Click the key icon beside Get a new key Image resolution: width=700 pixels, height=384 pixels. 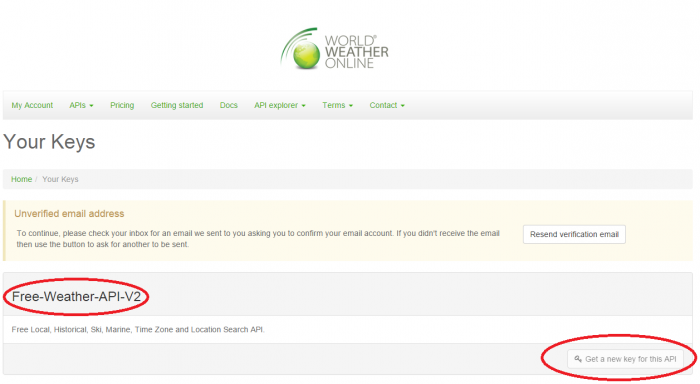pyautogui.click(x=578, y=359)
